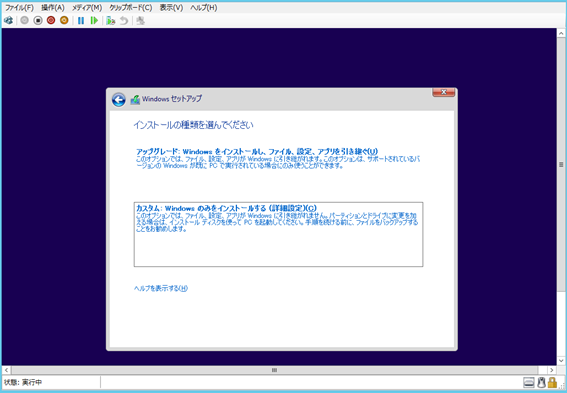Close the Windows セットアップ dialog with red X
This screenshot has width=567, height=393.
coord(444,93)
